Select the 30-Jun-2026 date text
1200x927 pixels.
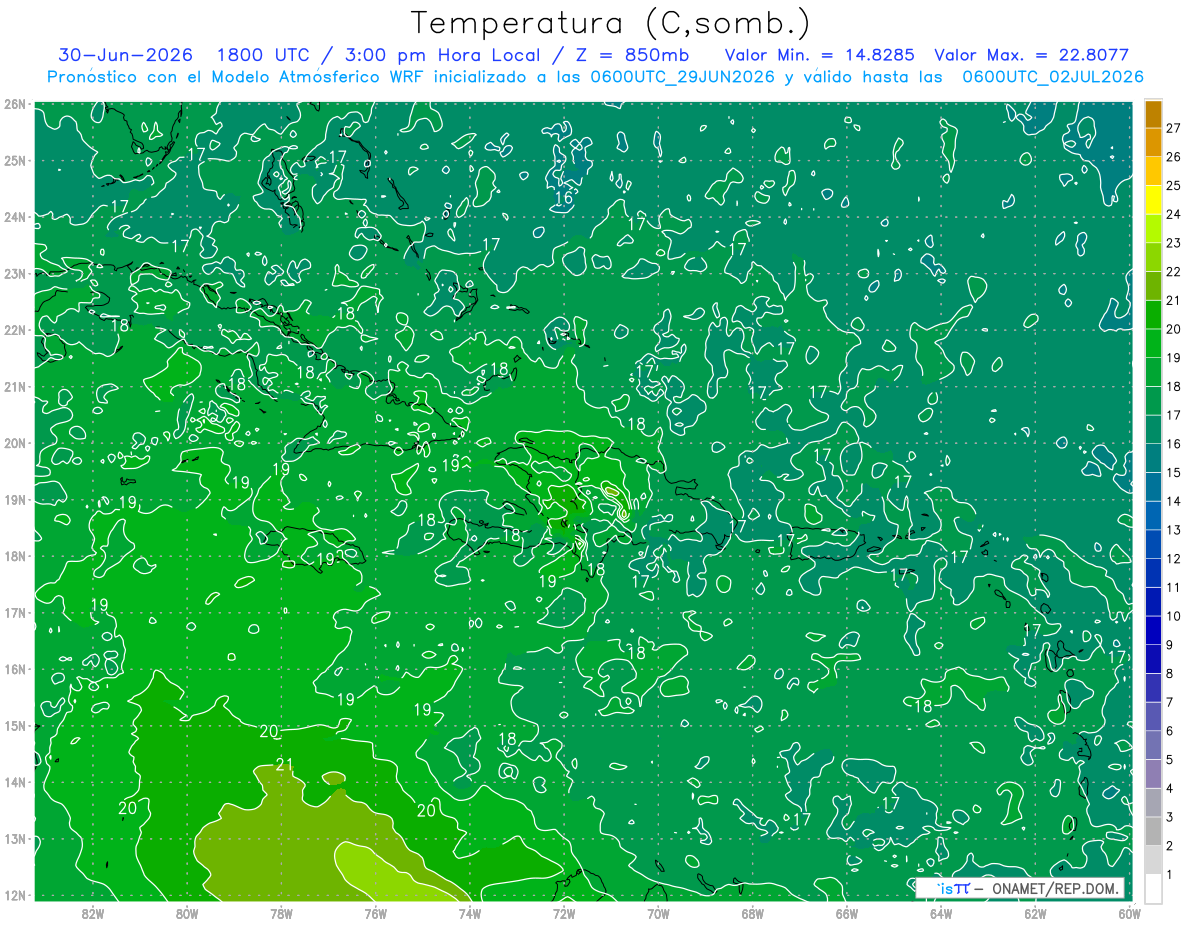click(x=126, y=55)
